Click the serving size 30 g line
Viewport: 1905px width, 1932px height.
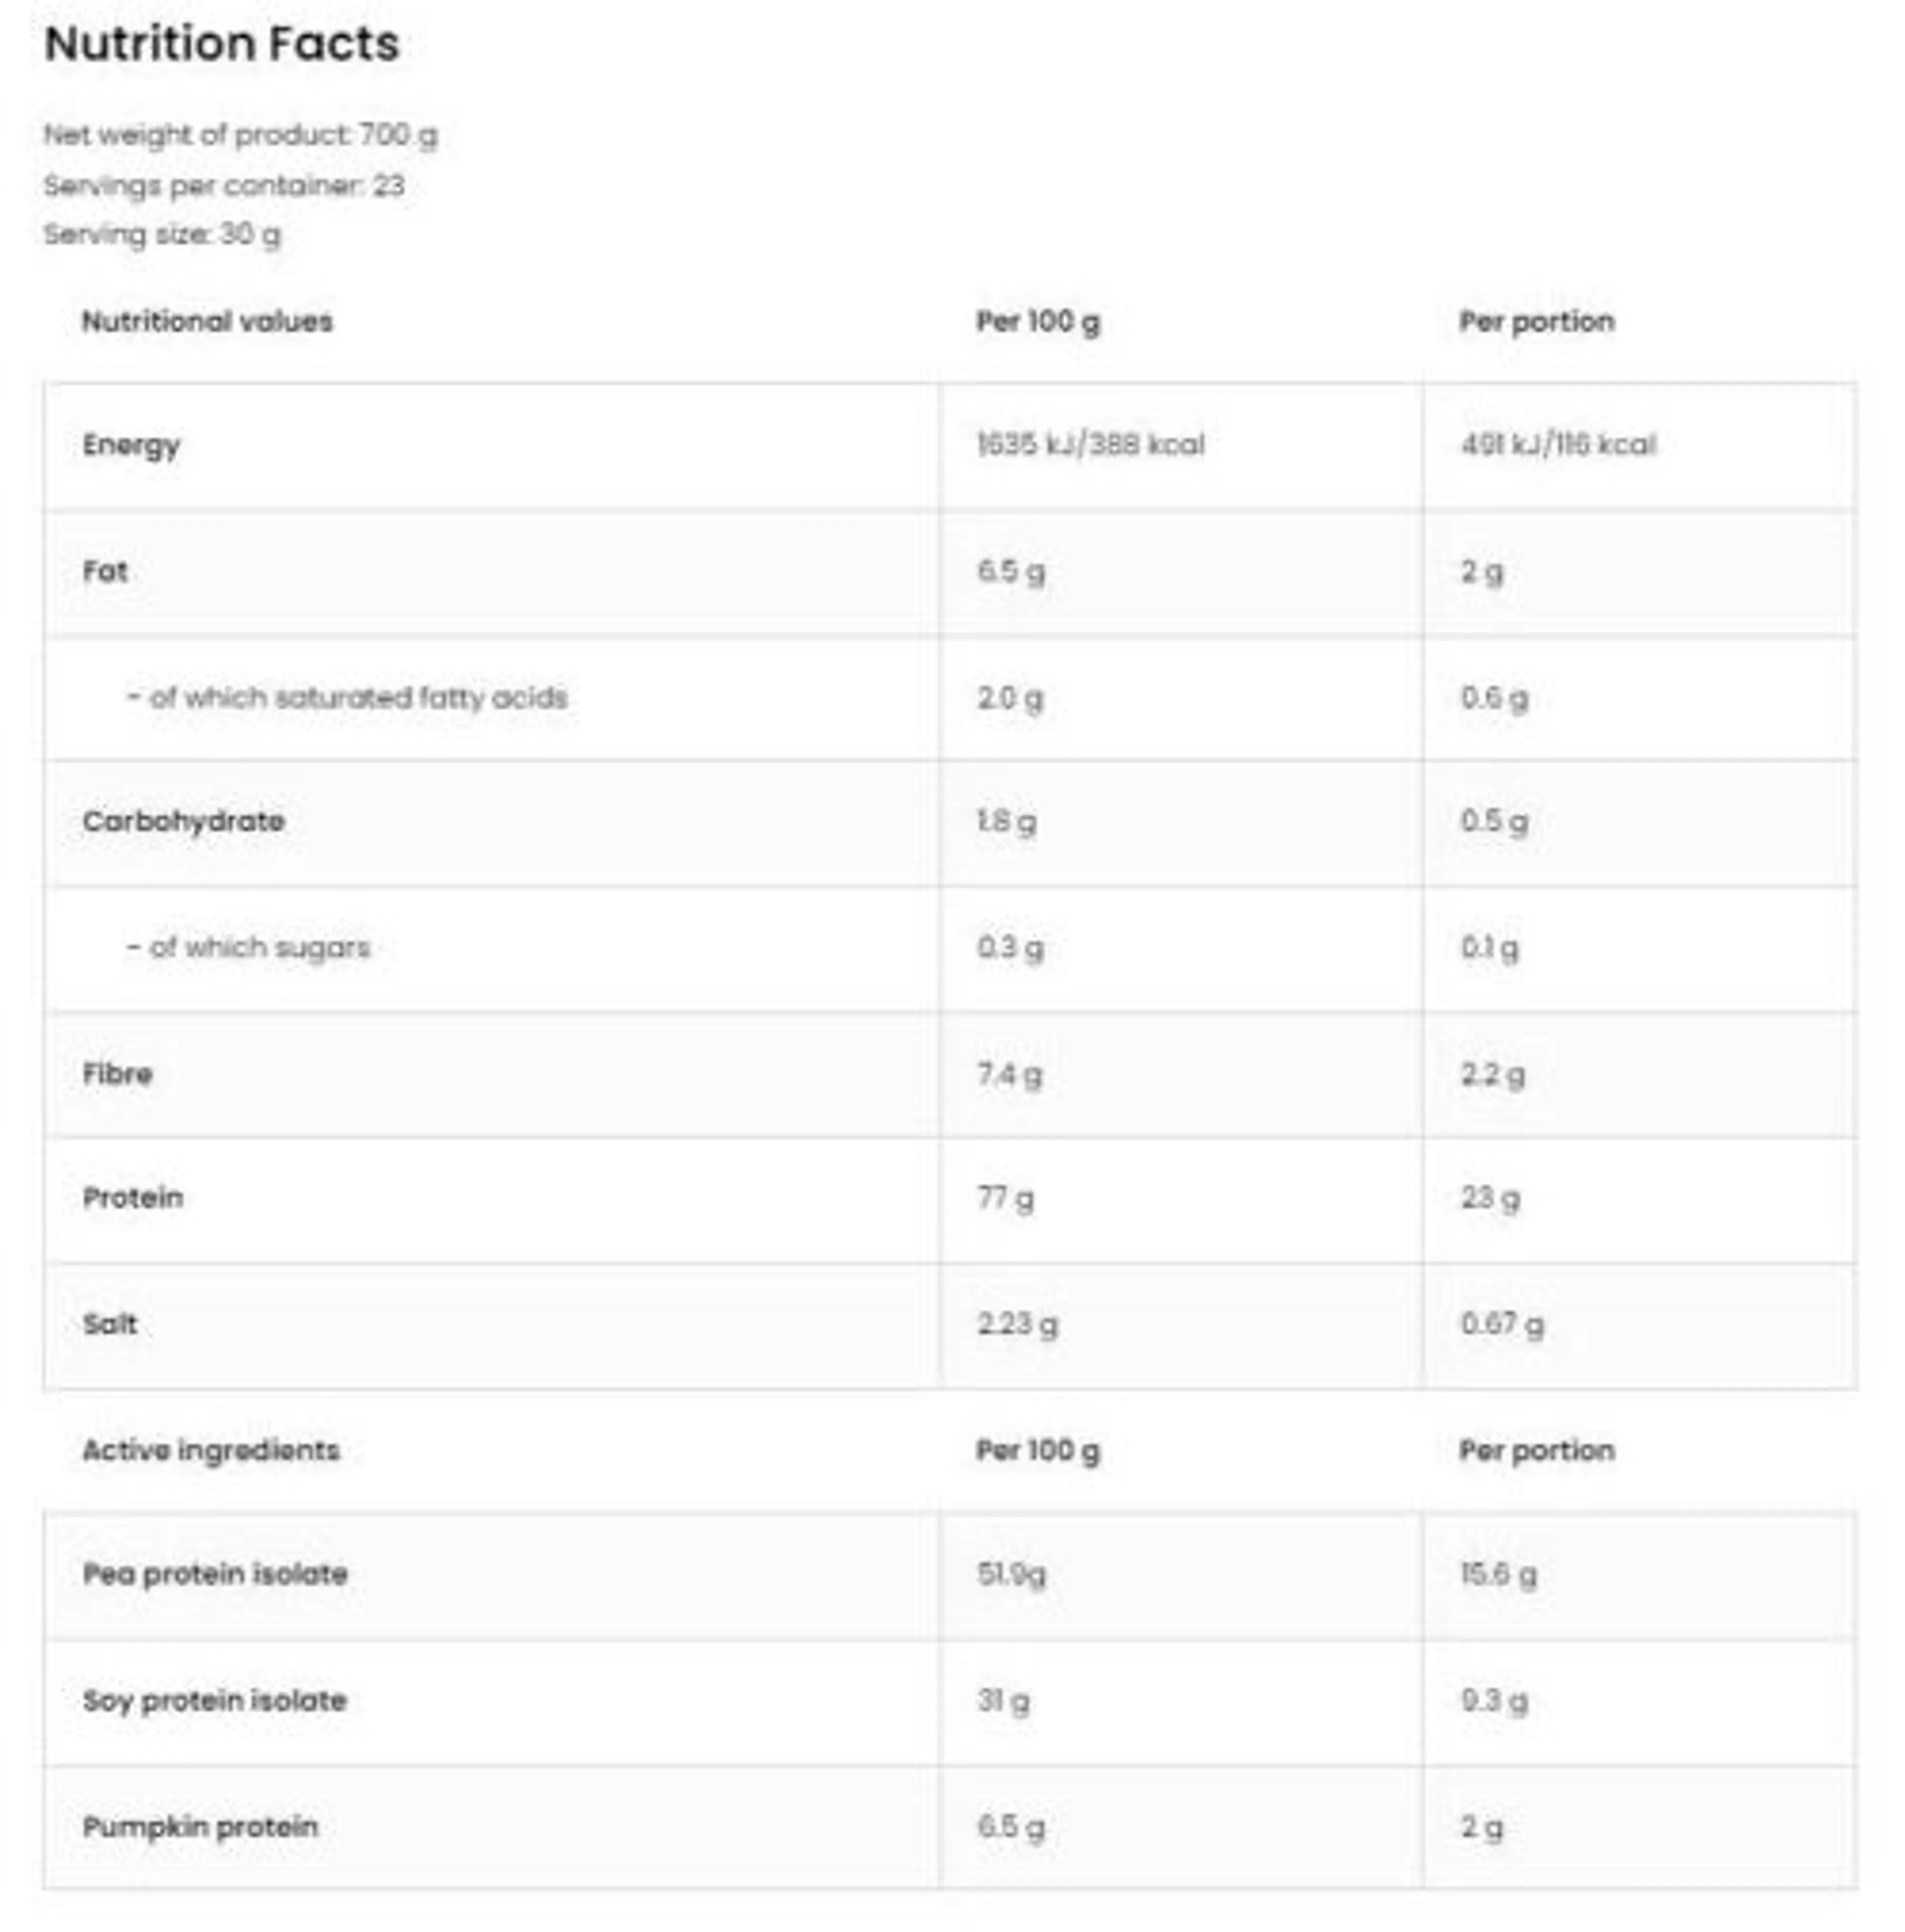click(x=162, y=234)
